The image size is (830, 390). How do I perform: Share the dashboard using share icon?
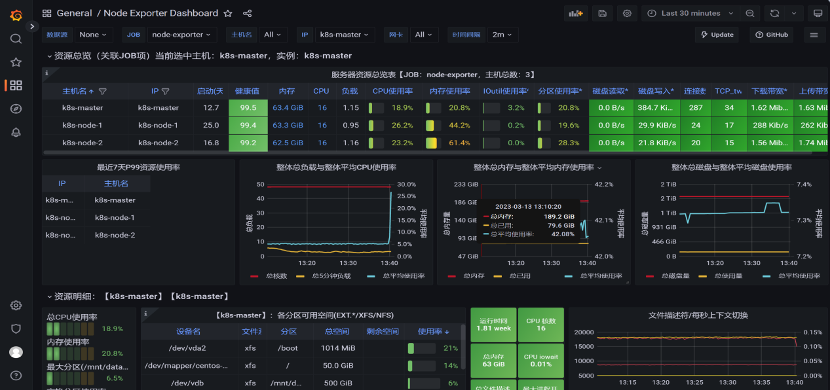point(247,13)
